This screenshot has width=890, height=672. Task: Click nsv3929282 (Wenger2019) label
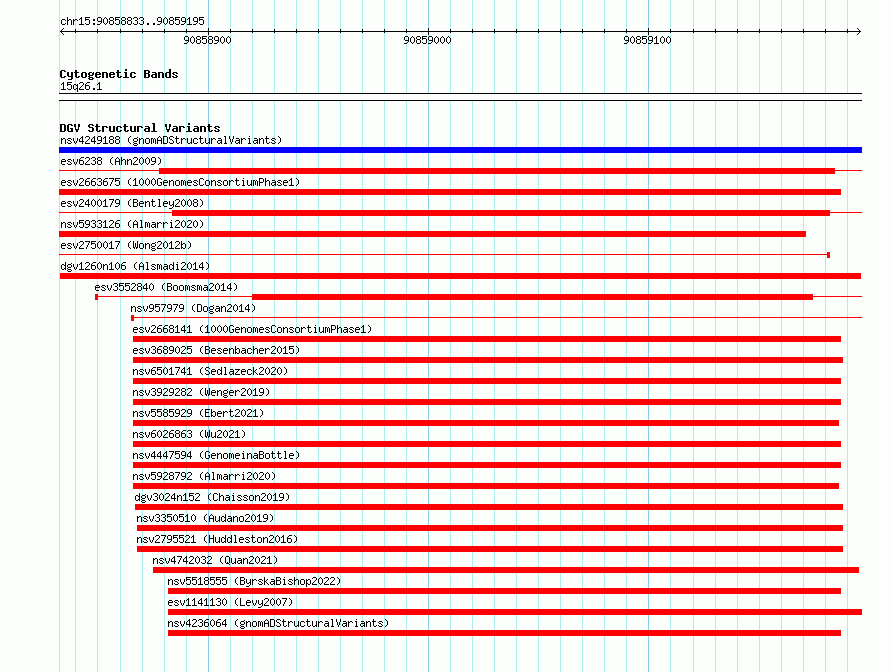(201, 392)
